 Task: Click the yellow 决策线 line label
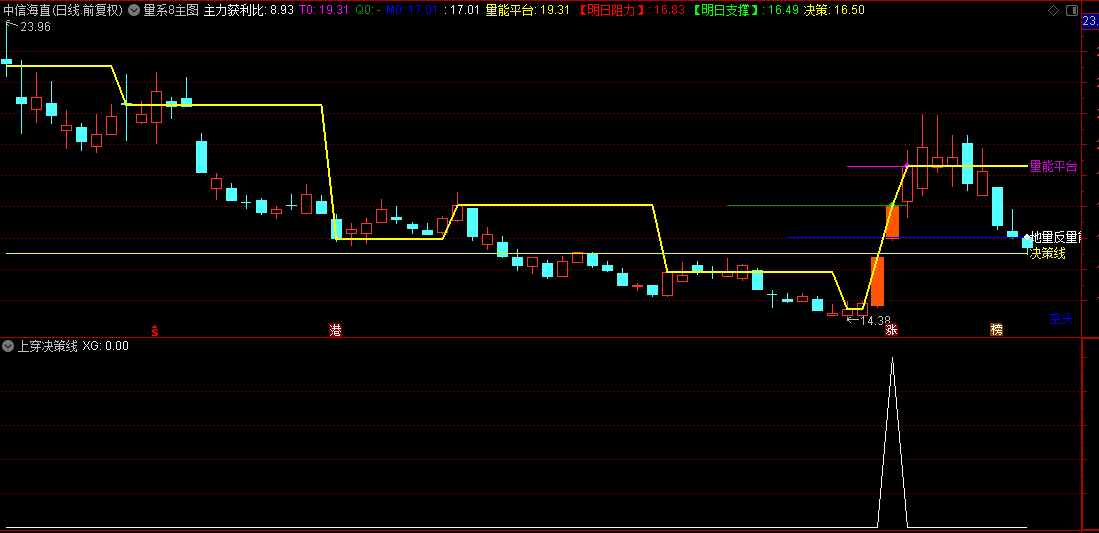(x=1047, y=253)
